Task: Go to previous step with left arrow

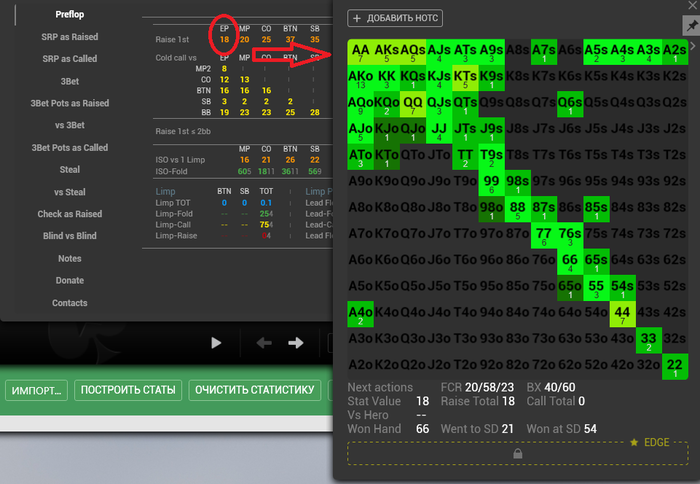Action: coord(264,343)
